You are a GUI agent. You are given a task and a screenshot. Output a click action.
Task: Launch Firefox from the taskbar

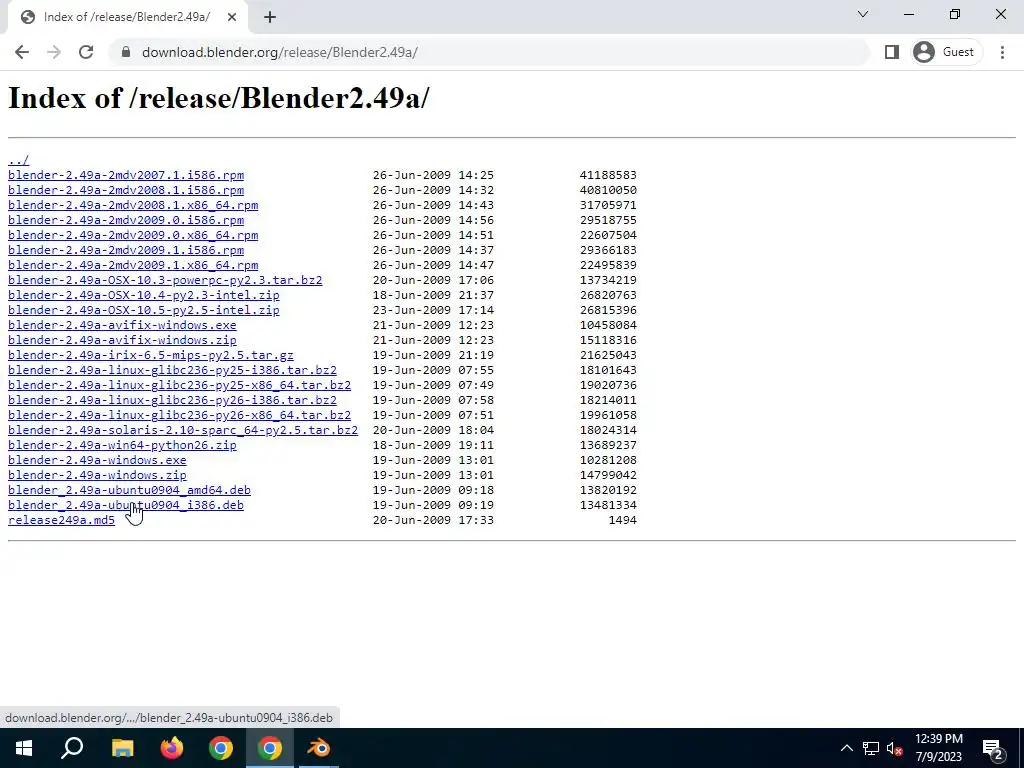point(172,748)
